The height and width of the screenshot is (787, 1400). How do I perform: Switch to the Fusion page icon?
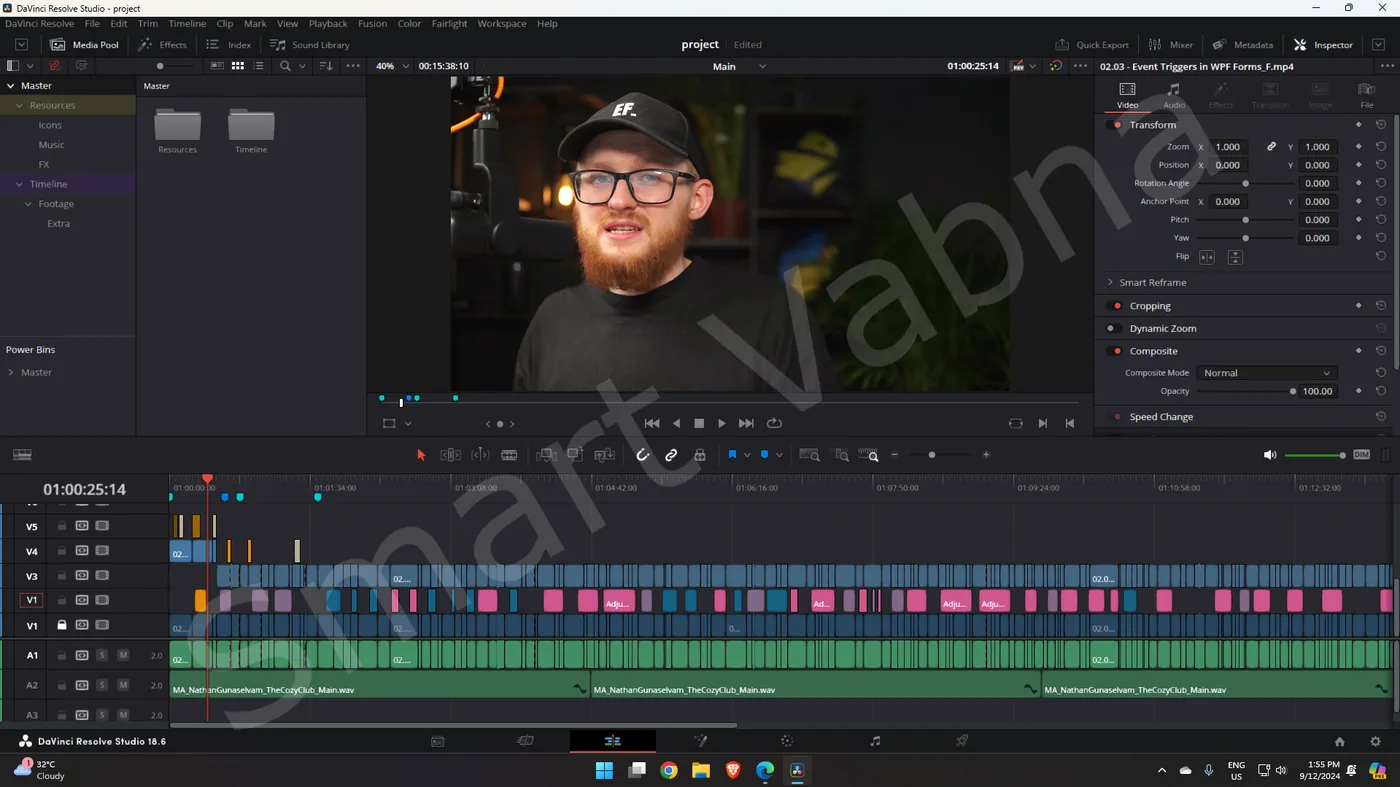[700, 741]
